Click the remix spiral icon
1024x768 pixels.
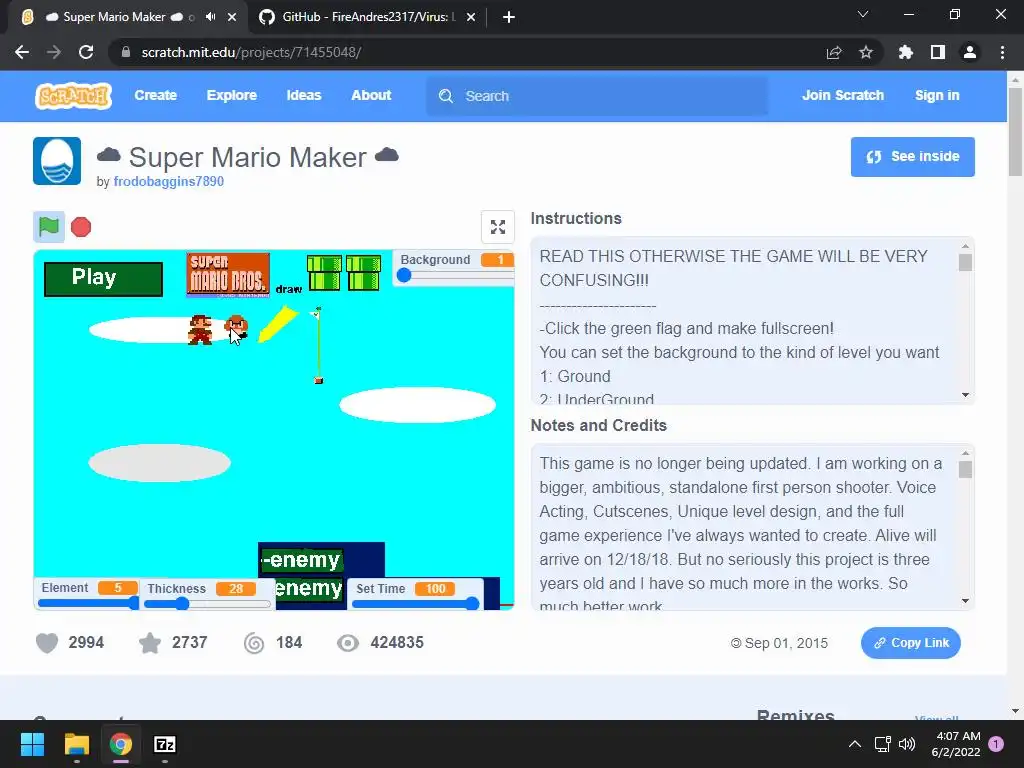click(254, 643)
